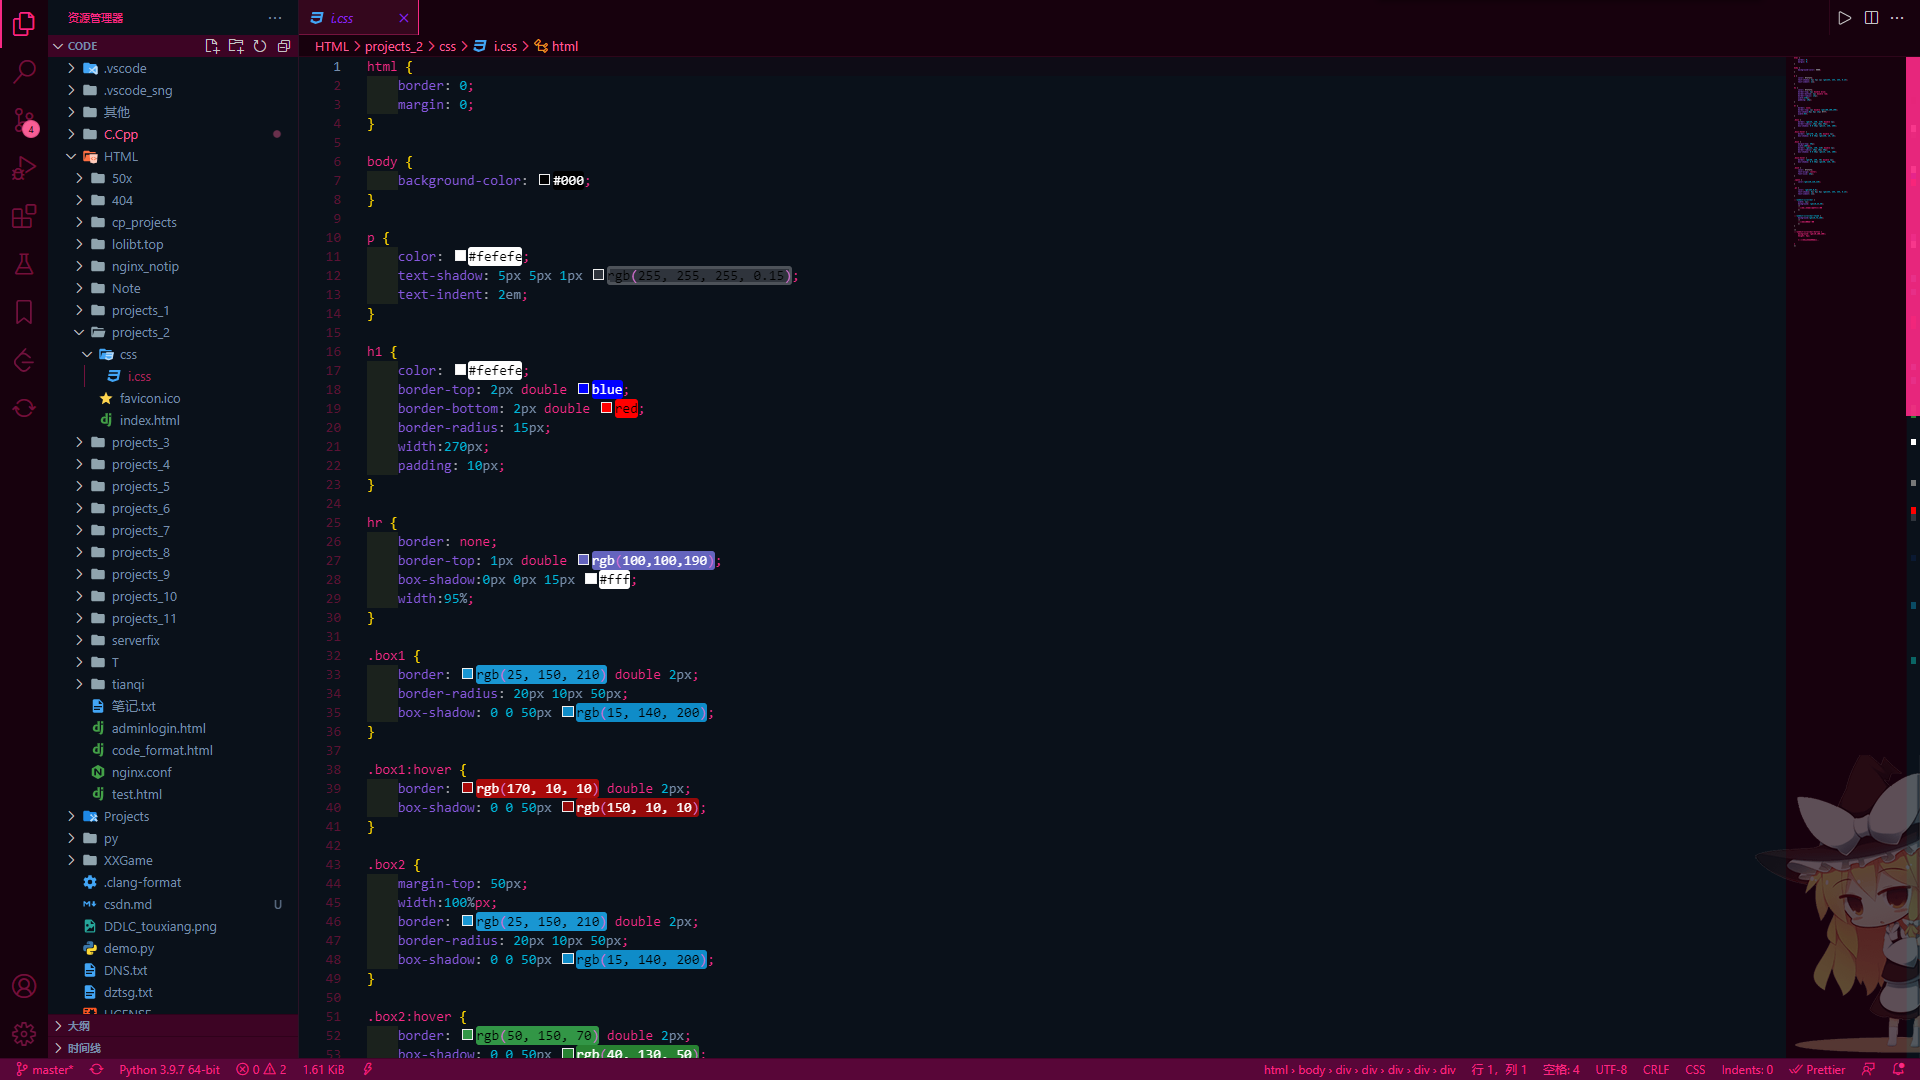Open the Search view

tap(24, 70)
